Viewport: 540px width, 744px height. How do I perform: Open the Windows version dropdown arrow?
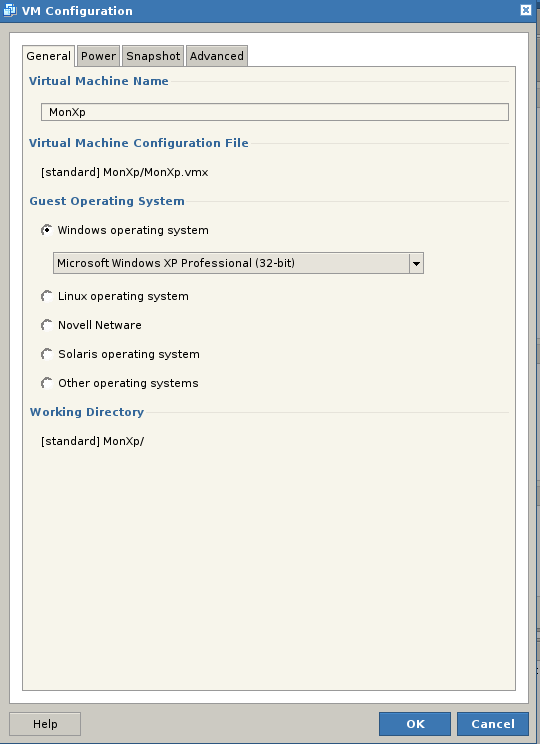416,263
